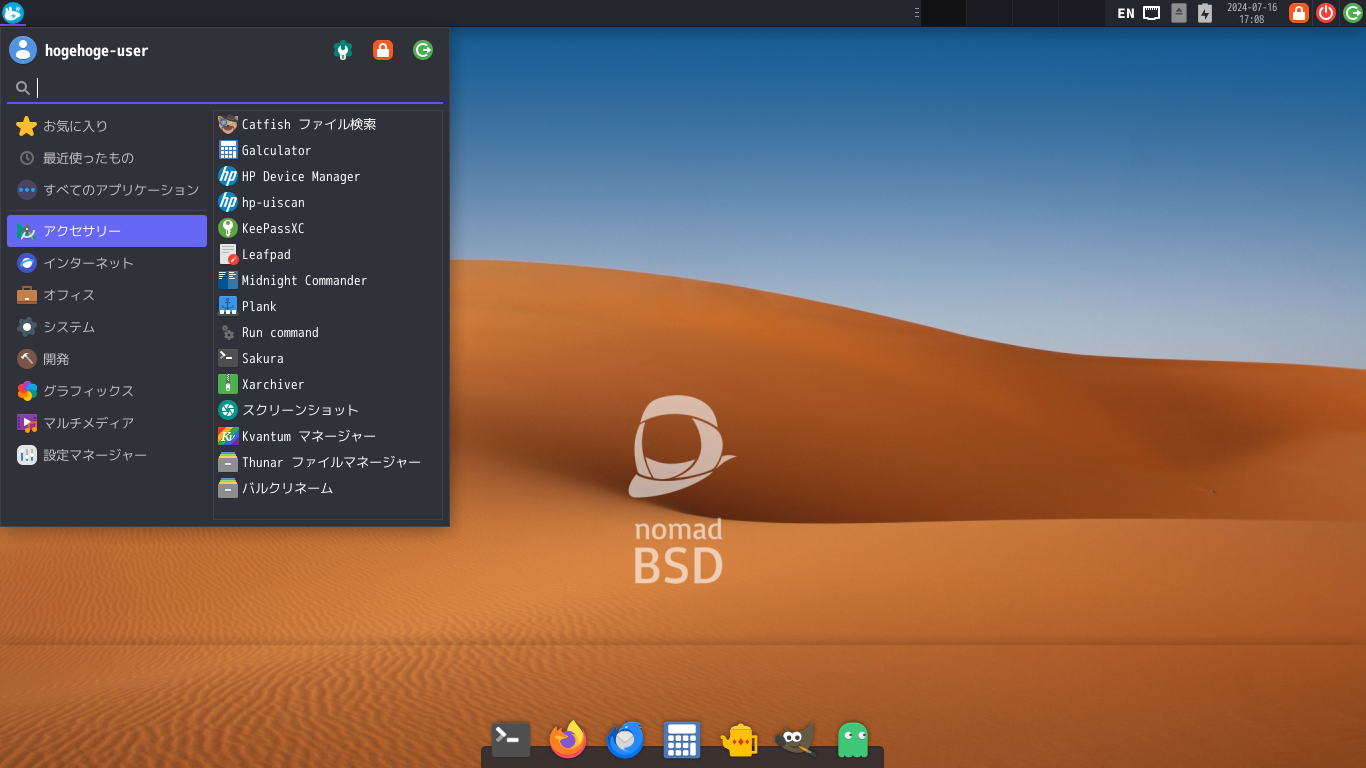Screen dimensions: 1366x768
Task: Click red power button in top panel
Action: 1326,13
